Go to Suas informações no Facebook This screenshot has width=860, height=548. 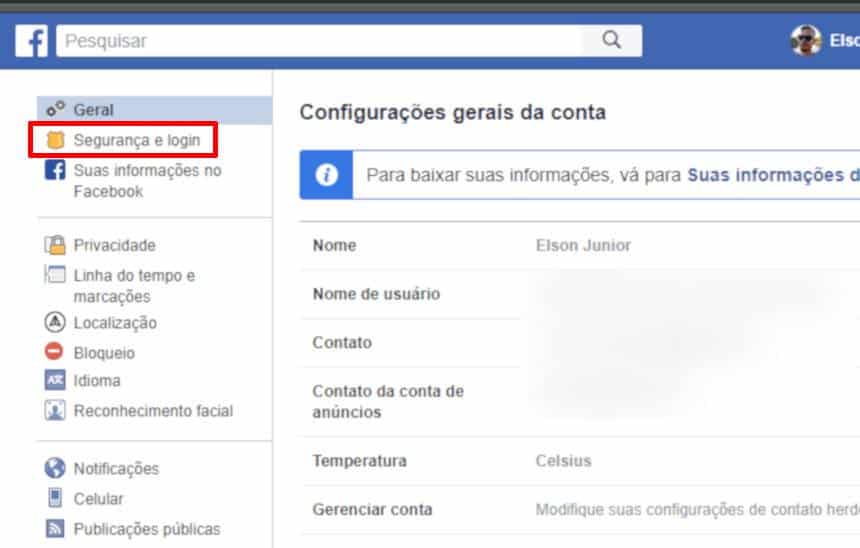click(148, 180)
